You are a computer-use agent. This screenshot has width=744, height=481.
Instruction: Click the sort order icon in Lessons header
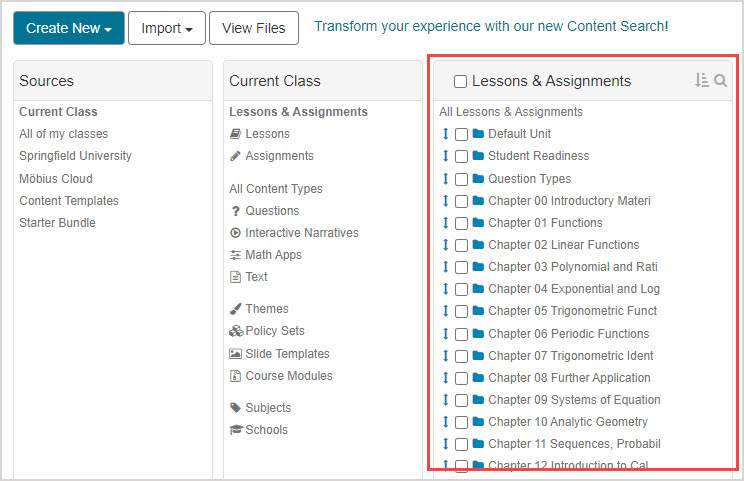(702, 81)
